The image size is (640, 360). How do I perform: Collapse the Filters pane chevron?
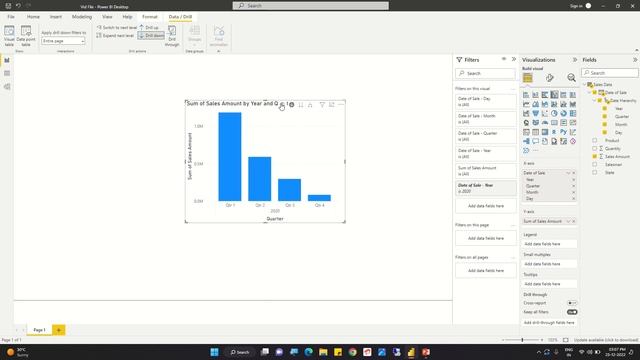coord(514,59)
